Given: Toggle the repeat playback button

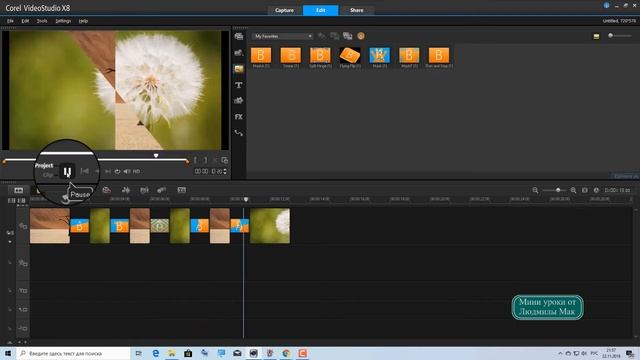Looking at the screenshot, I should (118, 171).
